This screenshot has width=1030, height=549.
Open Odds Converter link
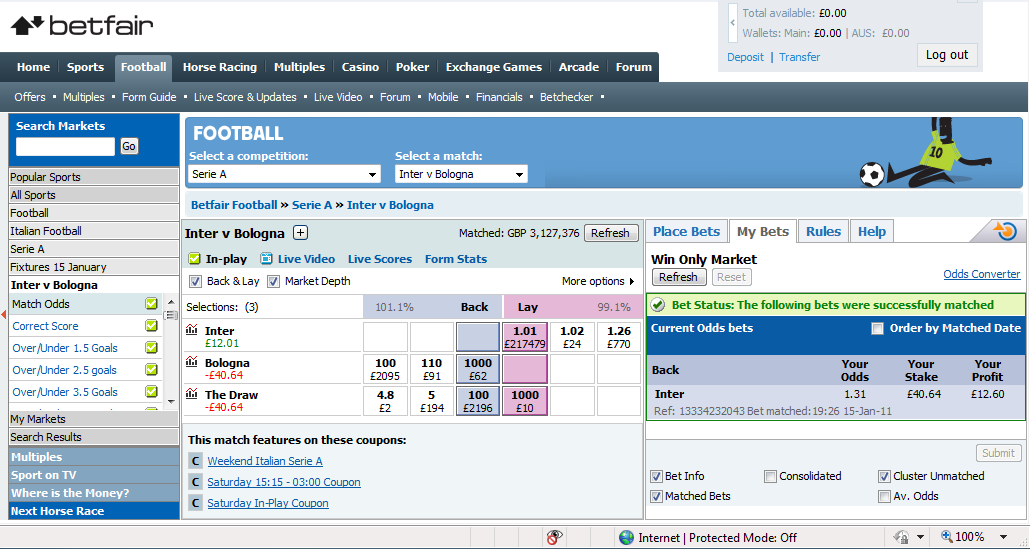[981, 274]
